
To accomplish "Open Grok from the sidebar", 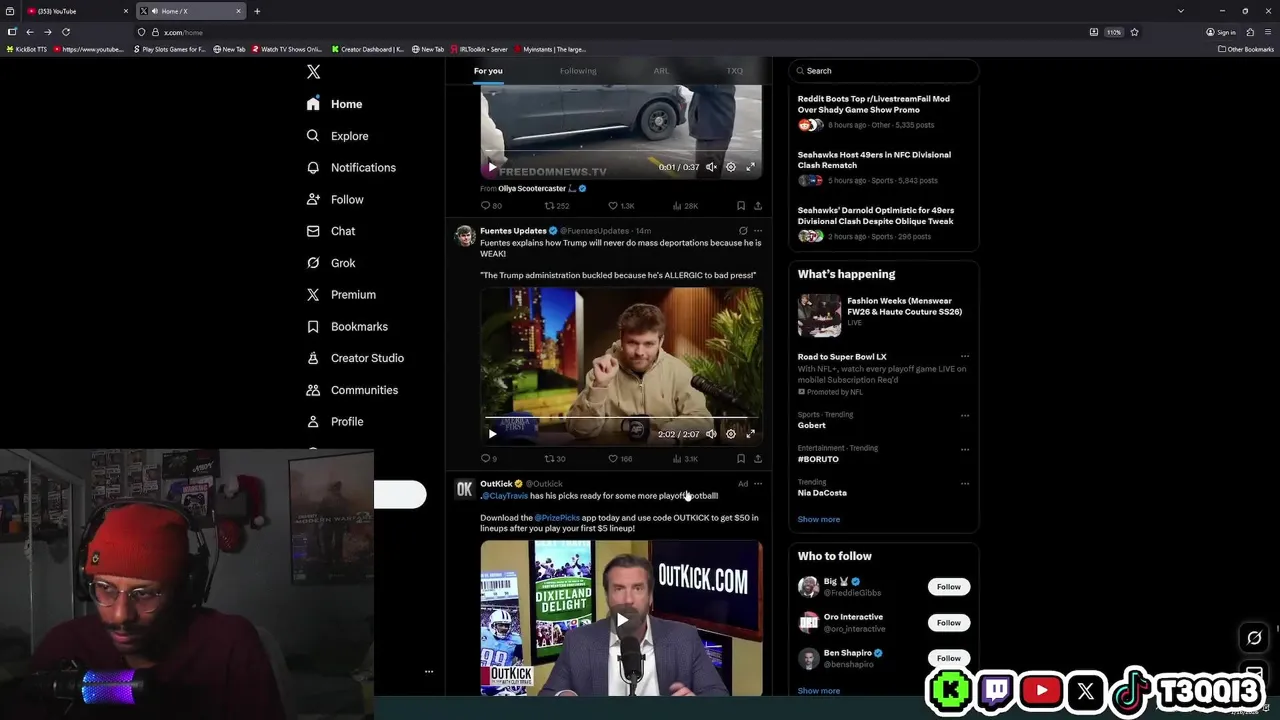I will 331,263.
